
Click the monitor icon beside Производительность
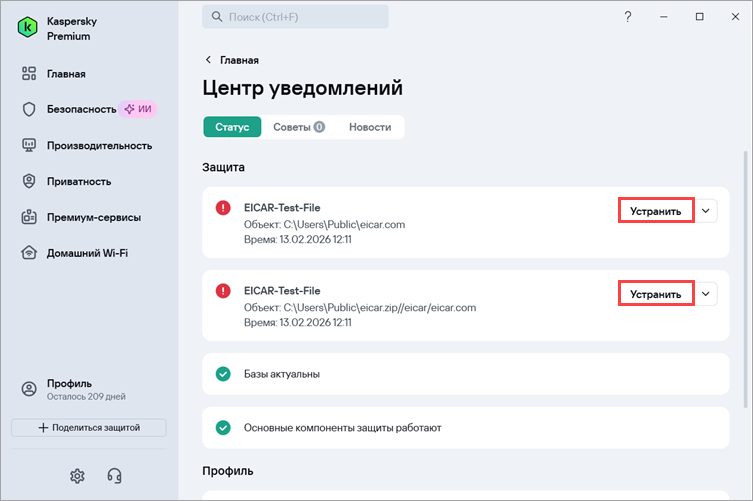(29, 146)
